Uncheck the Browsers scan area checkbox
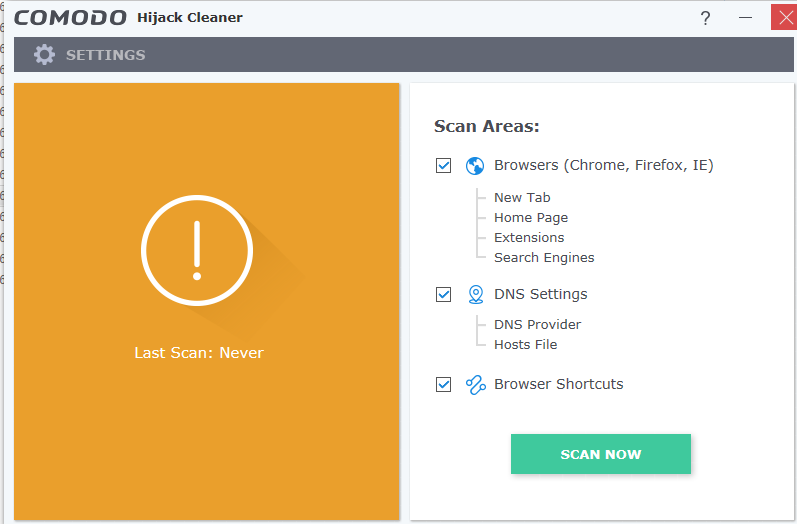Viewport: 797px width, 524px height. (443, 166)
